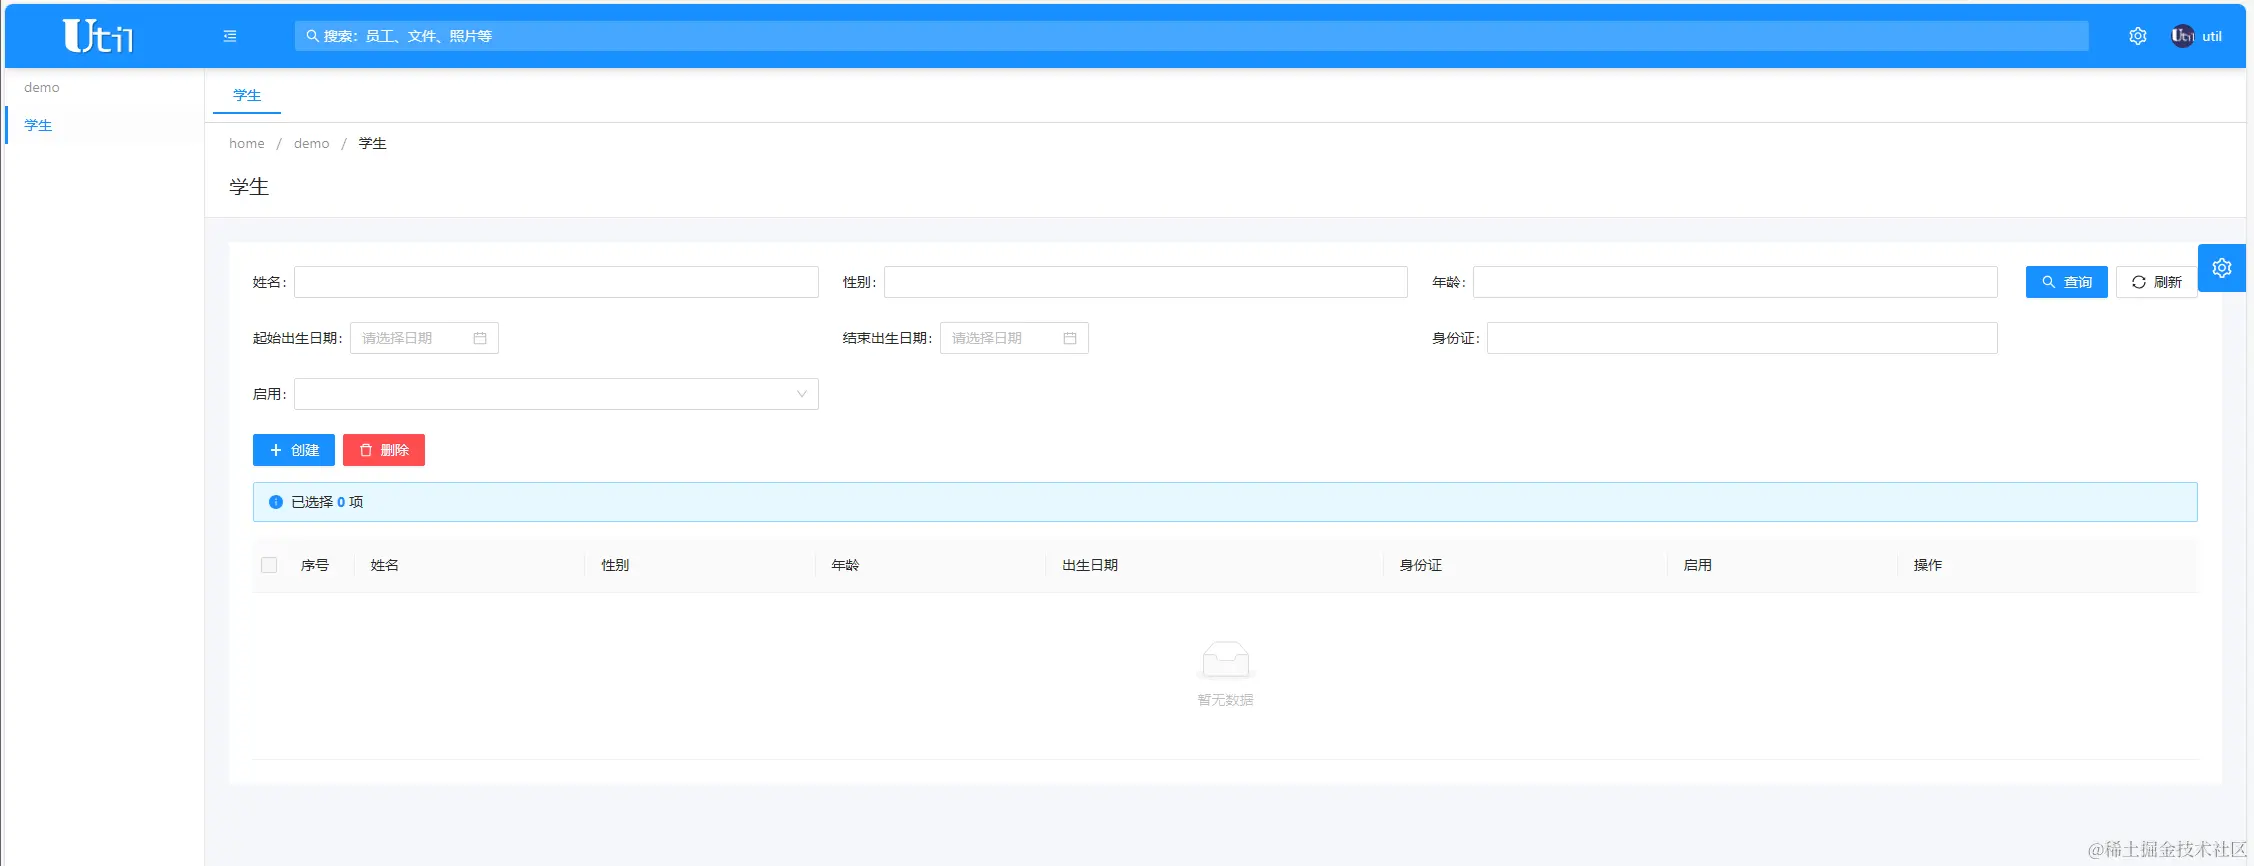2254x866 pixels.
Task: Select the 学生 tab
Action: (x=247, y=95)
